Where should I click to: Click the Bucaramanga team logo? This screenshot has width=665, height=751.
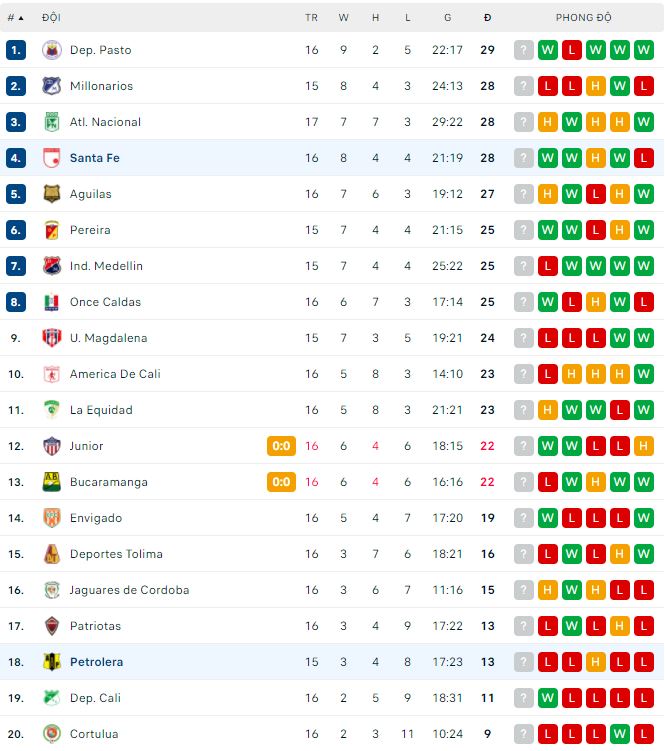[52, 482]
